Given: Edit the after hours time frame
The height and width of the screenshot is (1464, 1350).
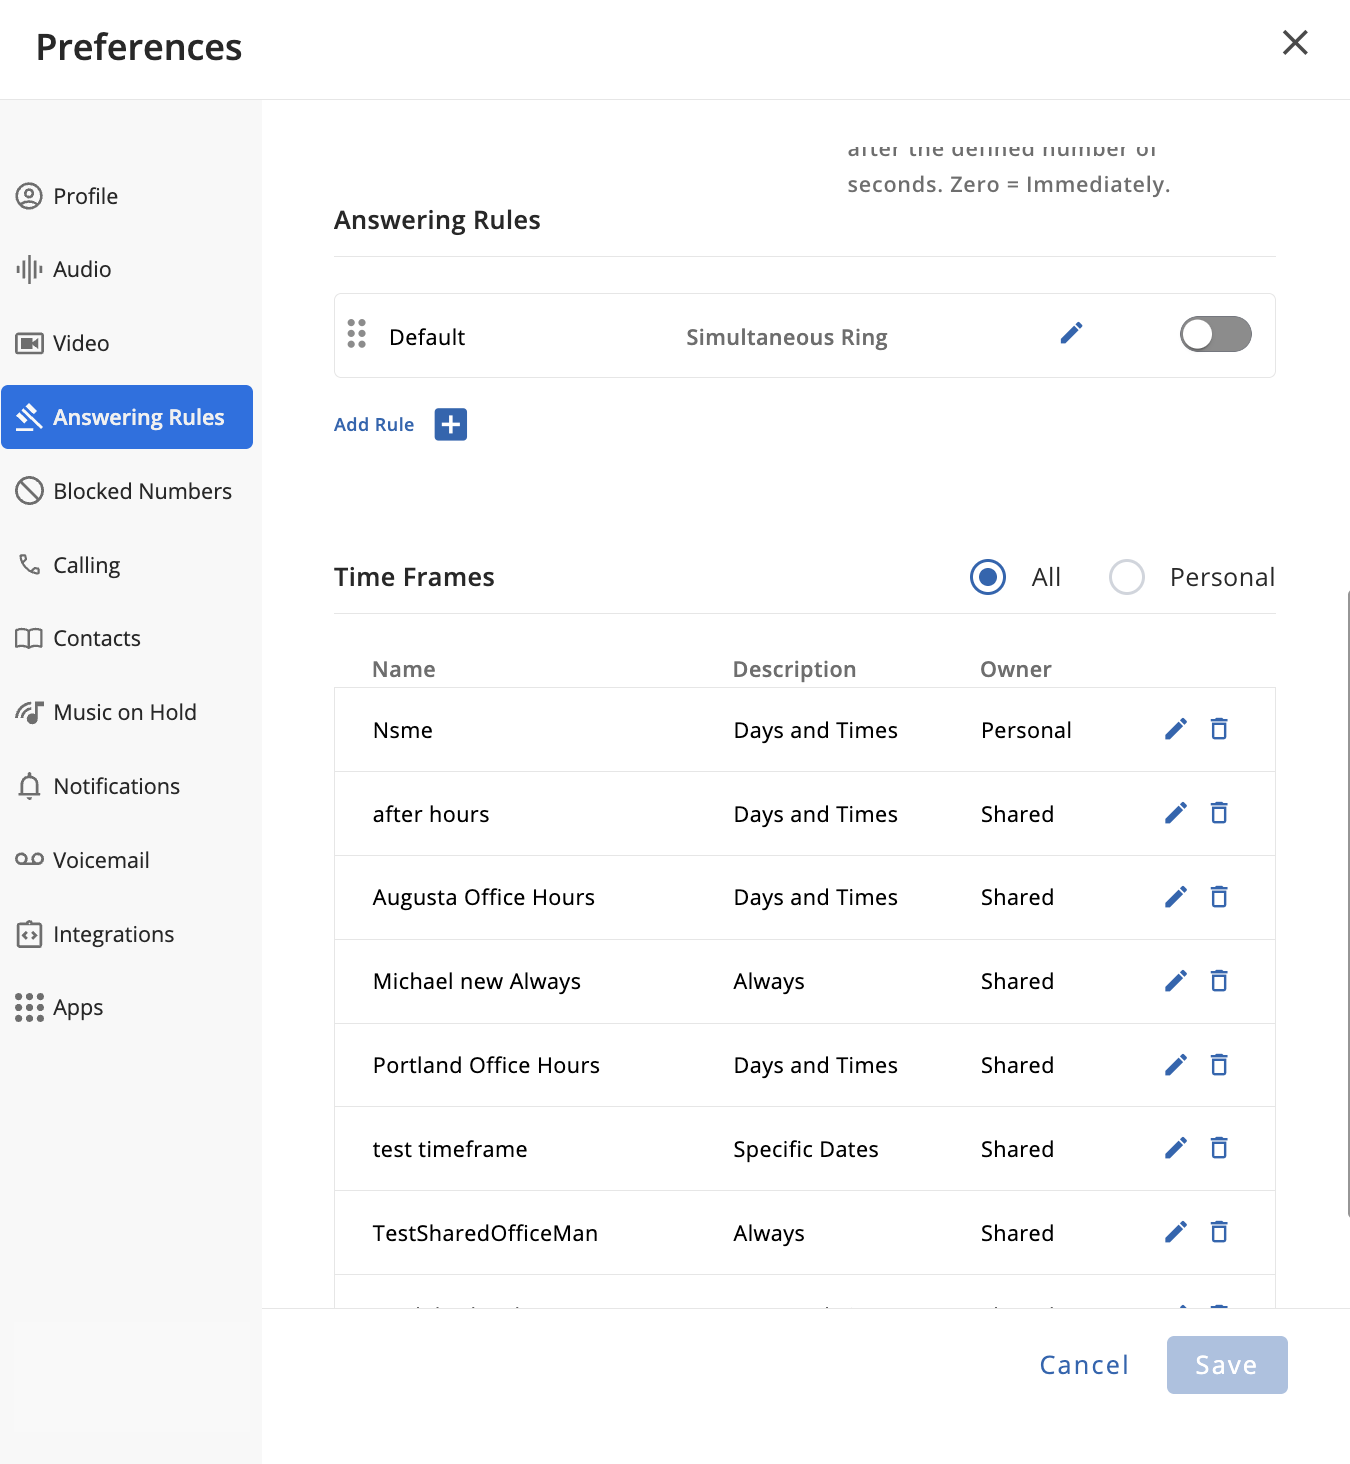Looking at the screenshot, I should coord(1176,813).
